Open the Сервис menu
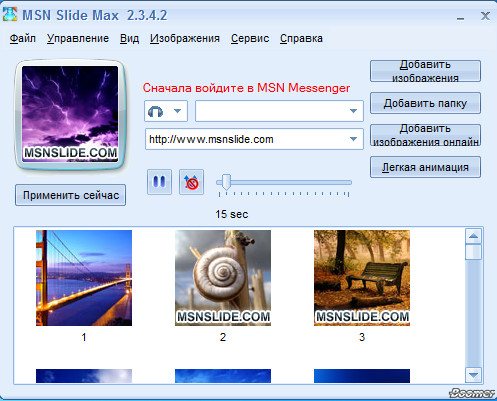The width and height of the screenshot is (497, 401). pyautogui.click(x=250, y=38)
